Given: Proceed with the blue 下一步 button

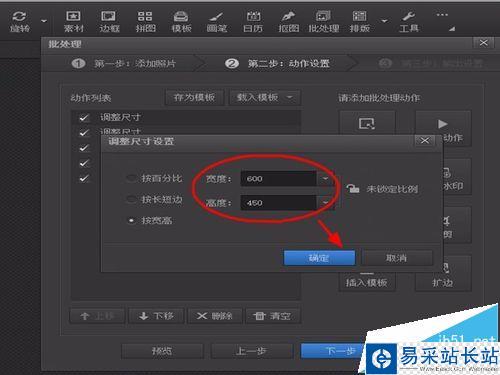Looking at the screenshot, I should (333, 351).
